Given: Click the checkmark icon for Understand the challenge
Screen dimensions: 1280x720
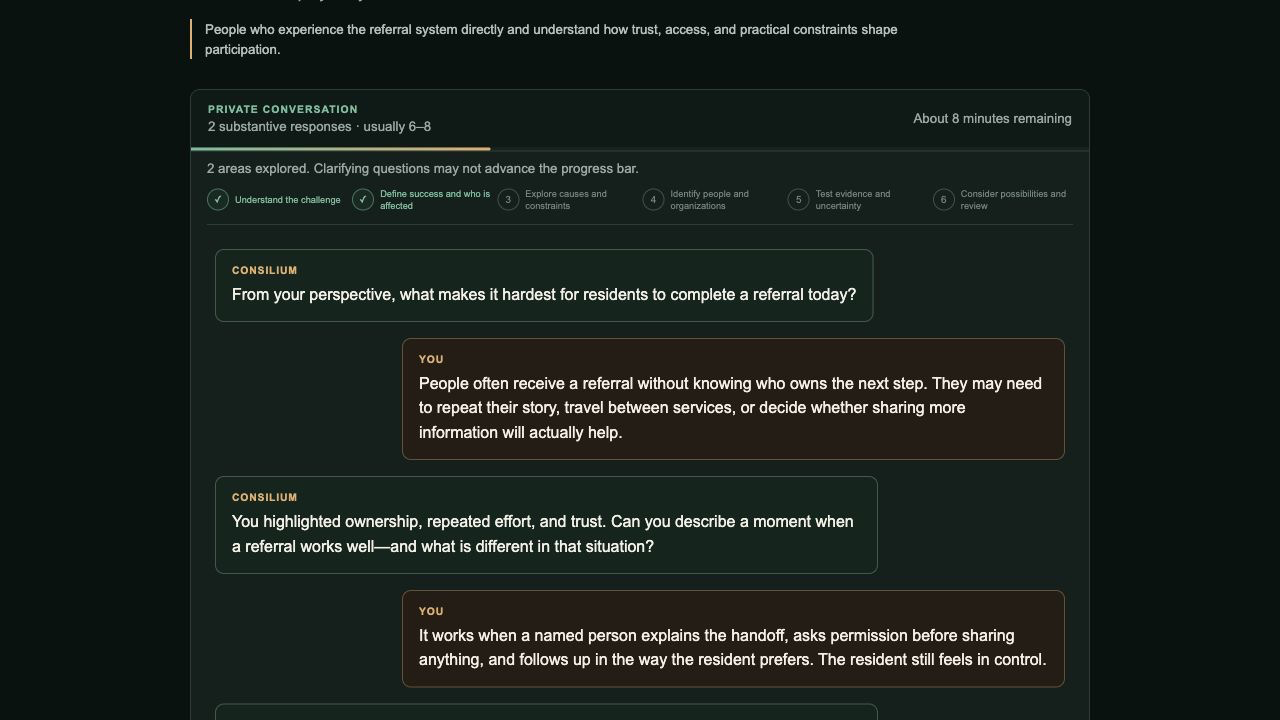Looking at the screenshot, I should coord(218,200).
